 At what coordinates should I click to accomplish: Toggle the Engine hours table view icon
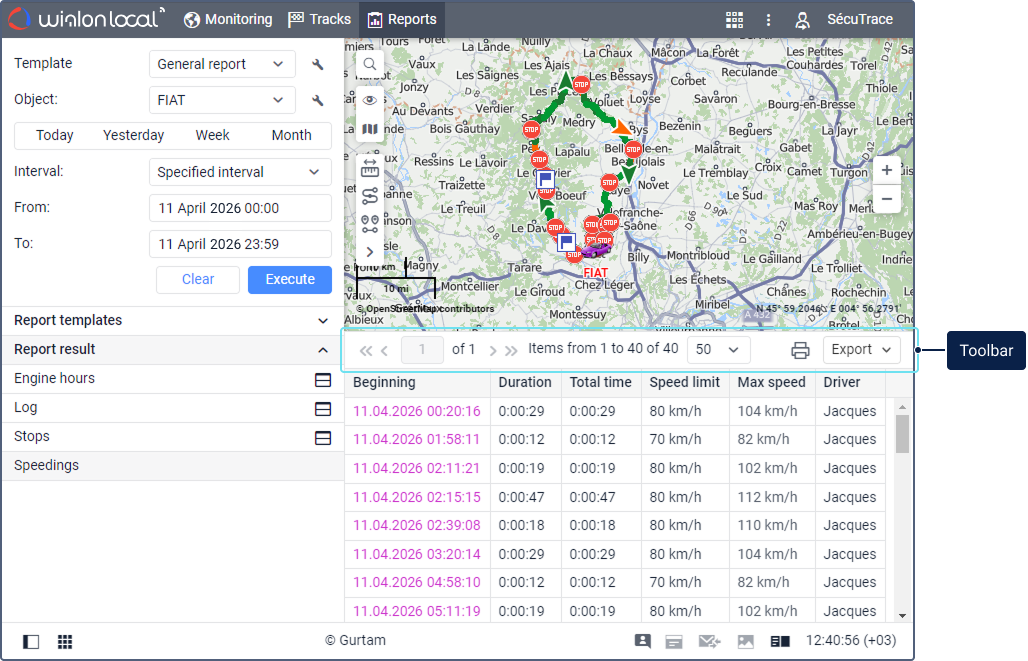323,380
